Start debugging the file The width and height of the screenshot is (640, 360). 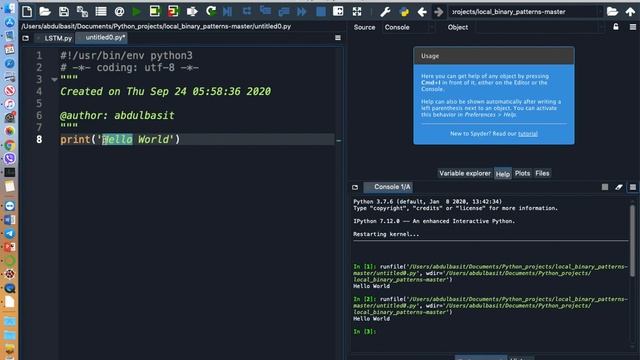click(x=228, y=11)
